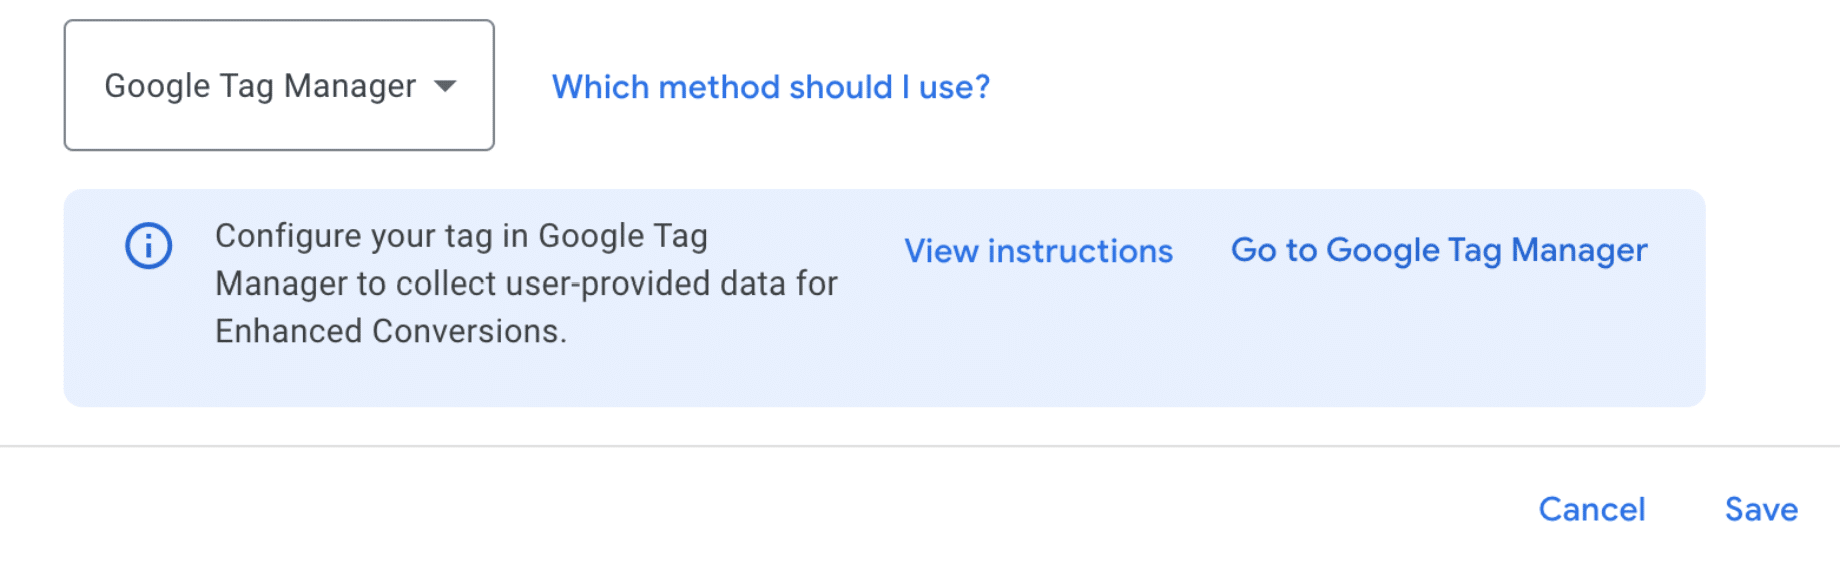Click the empty footer area left of Cancel
The height and width of the screenshot is (564, 1840).
pyautogui.click(x=760, y=508)
